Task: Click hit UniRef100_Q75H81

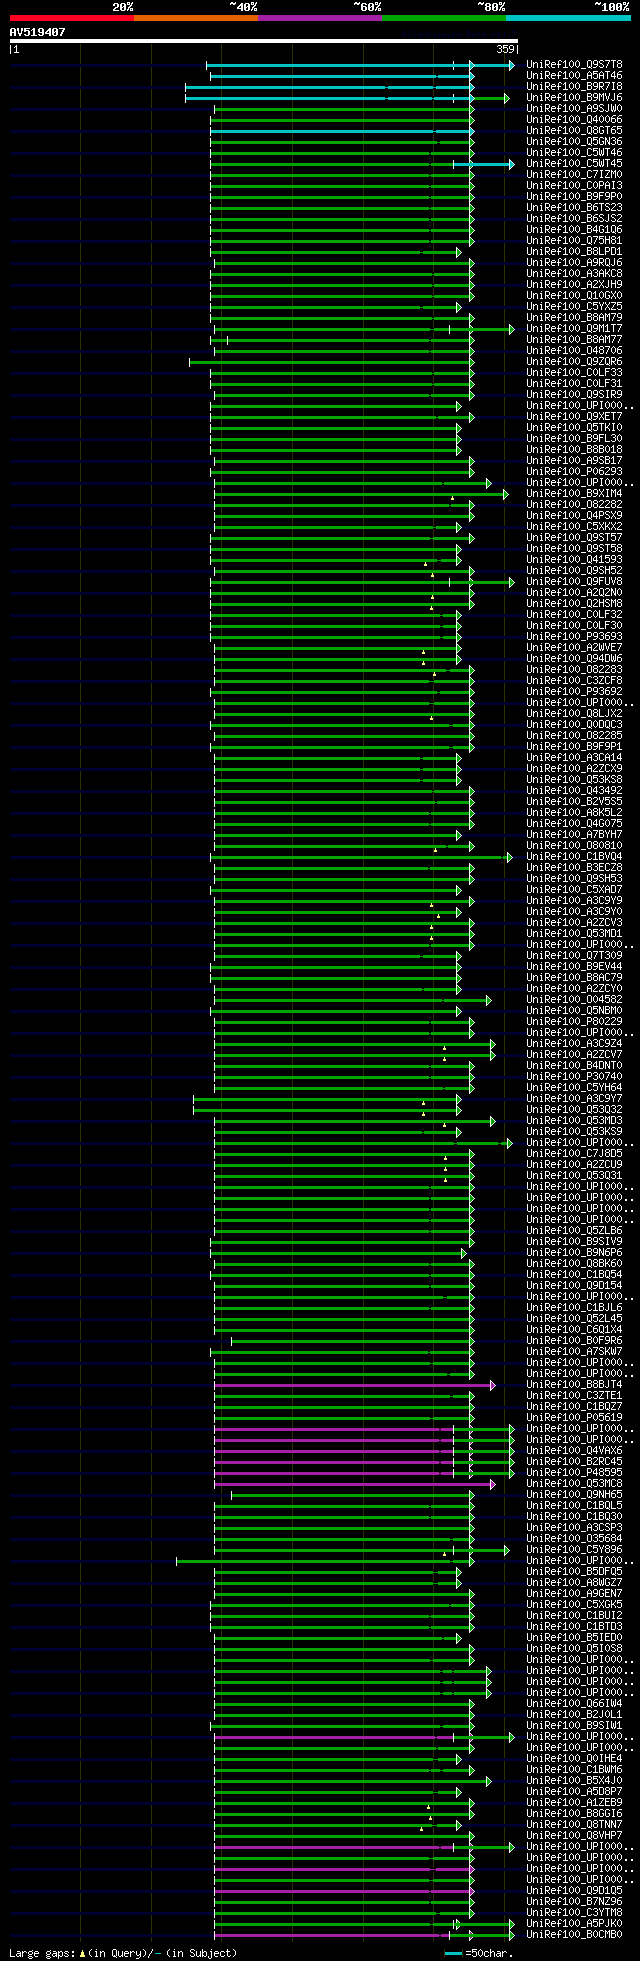Action: (x=574, y=241)
